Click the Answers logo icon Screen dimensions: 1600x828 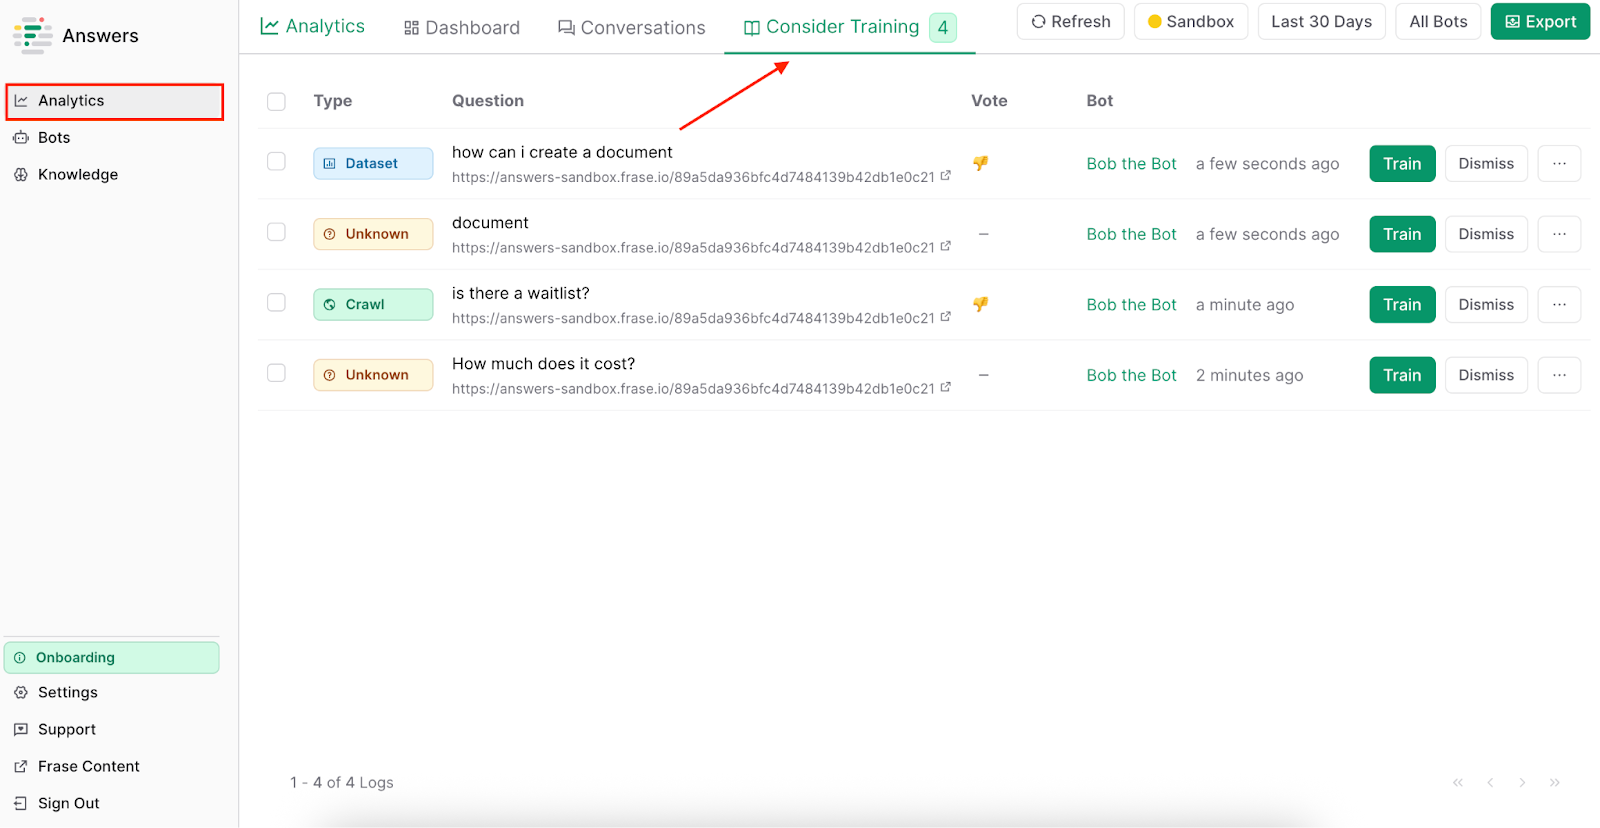click(x=32, y=35)
